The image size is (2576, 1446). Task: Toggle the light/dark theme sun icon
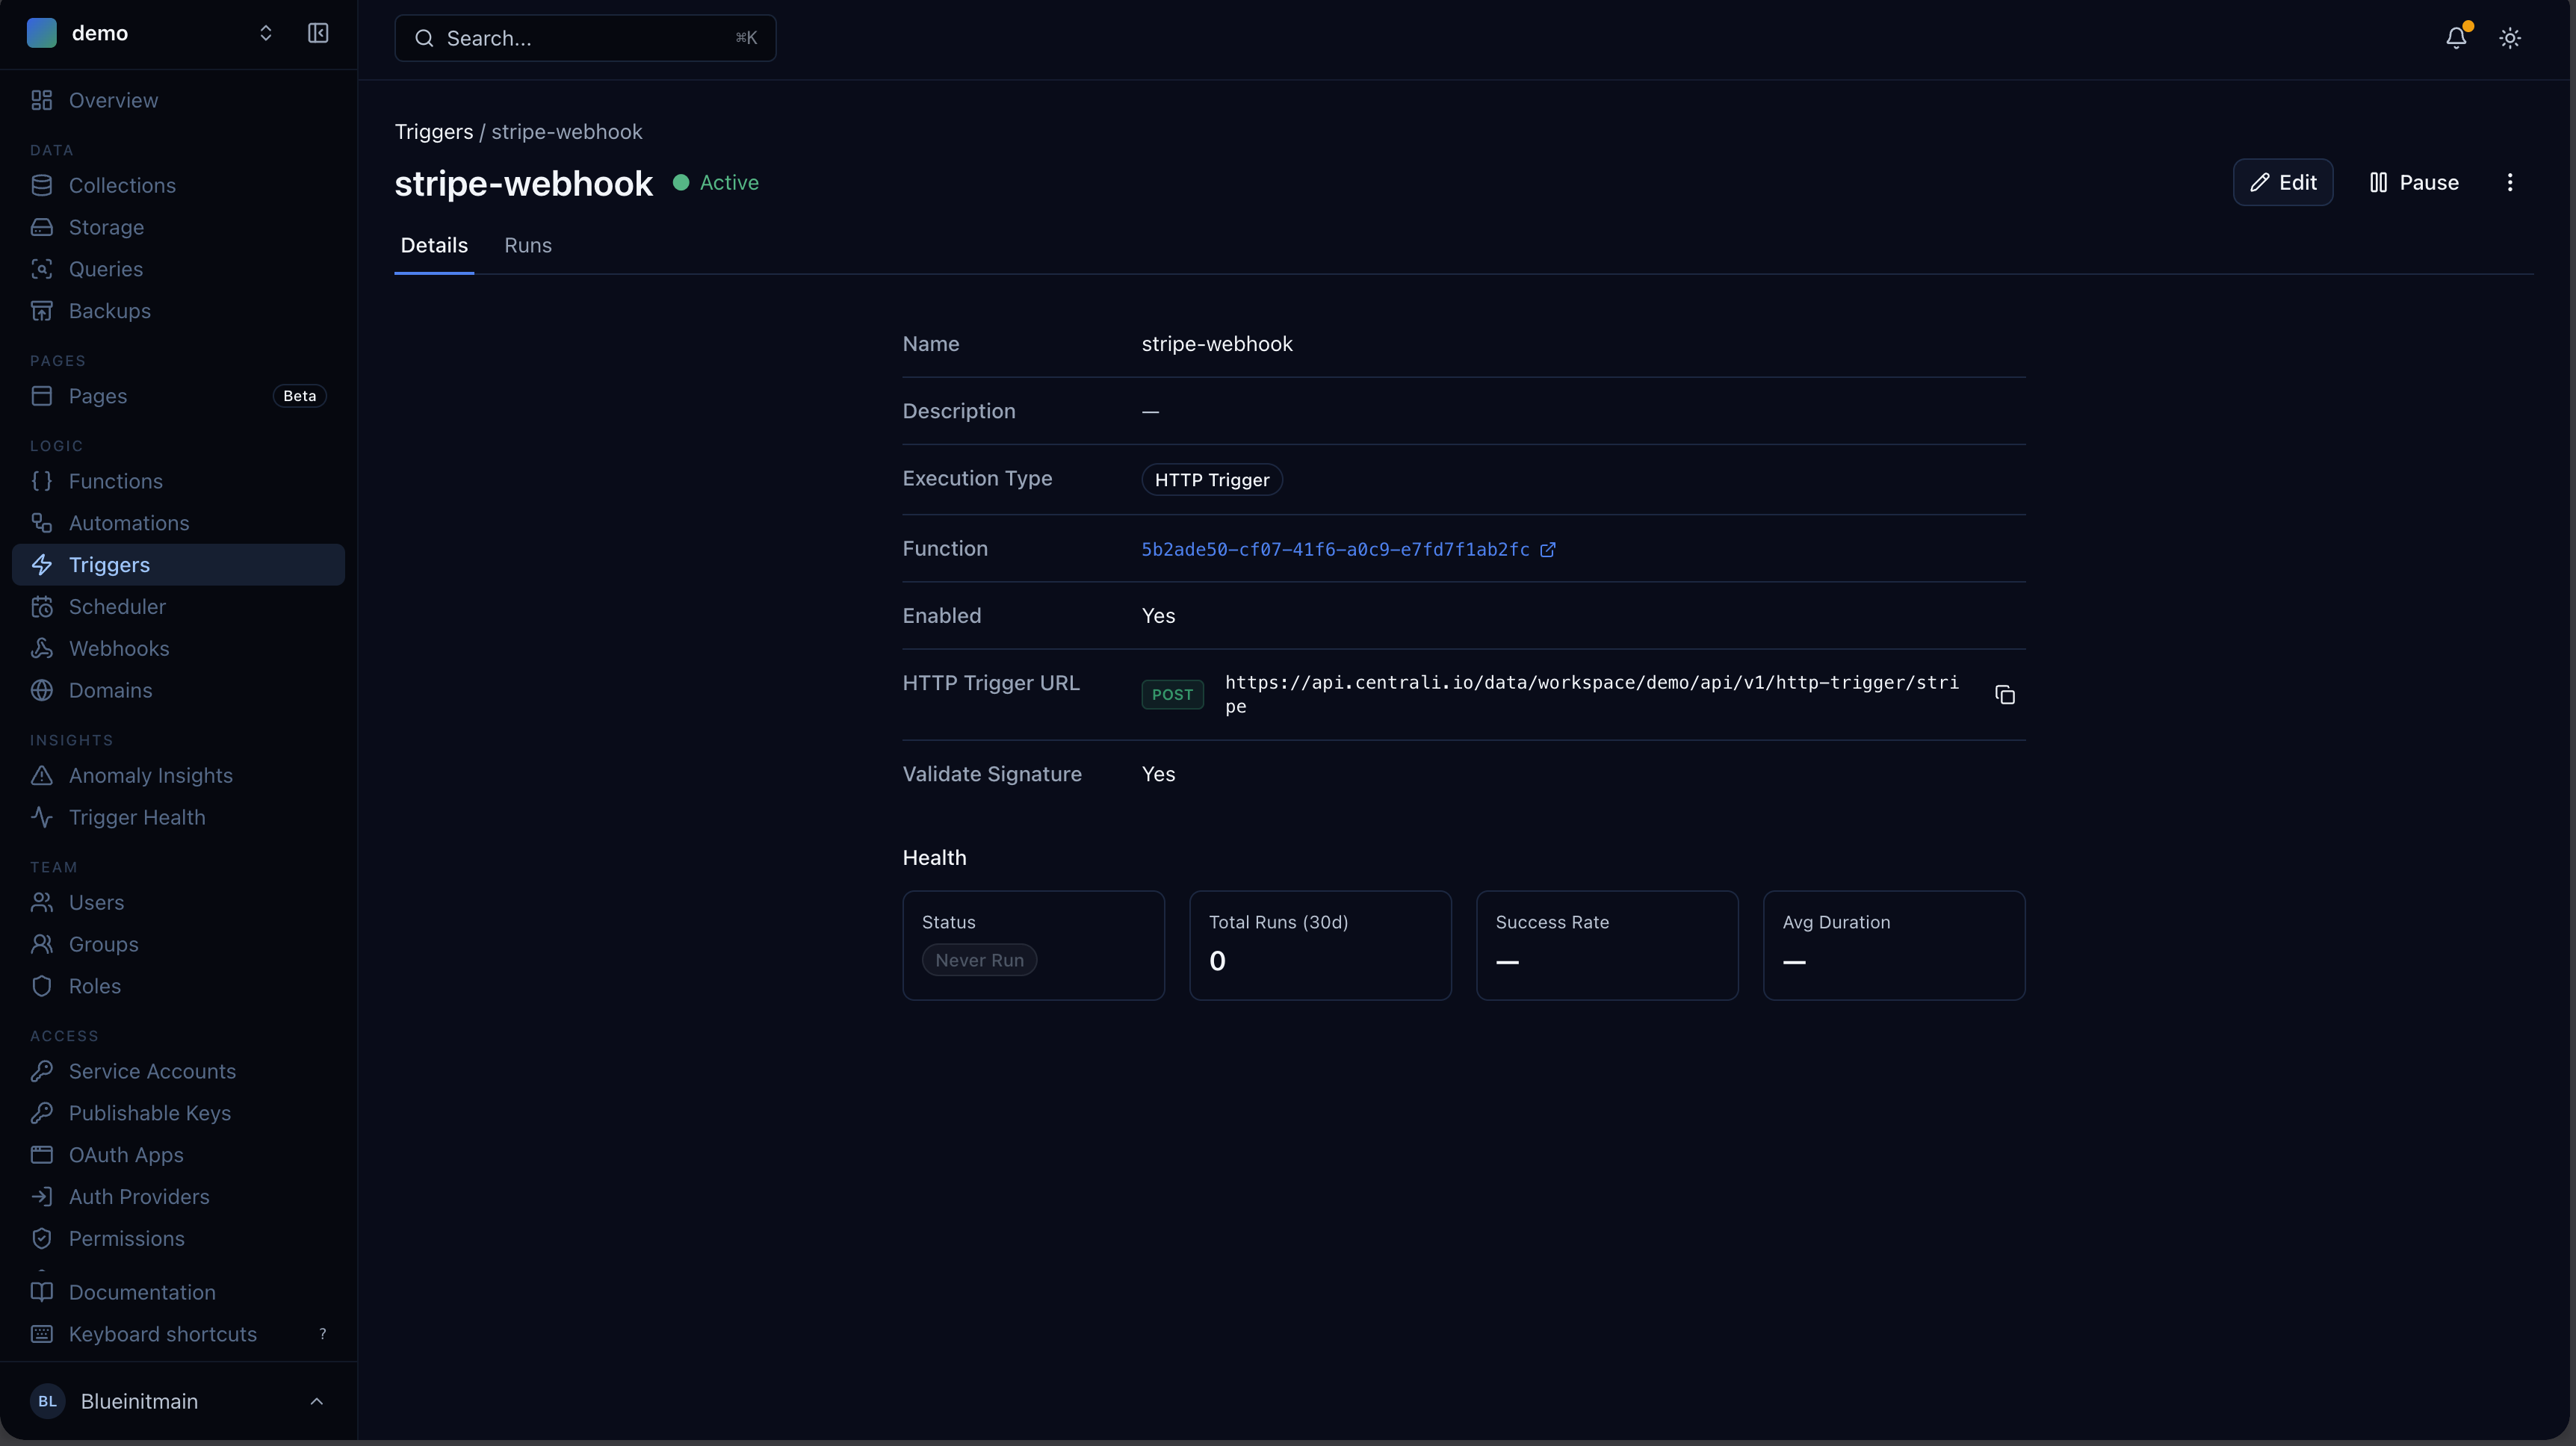tap(2509, 38)
